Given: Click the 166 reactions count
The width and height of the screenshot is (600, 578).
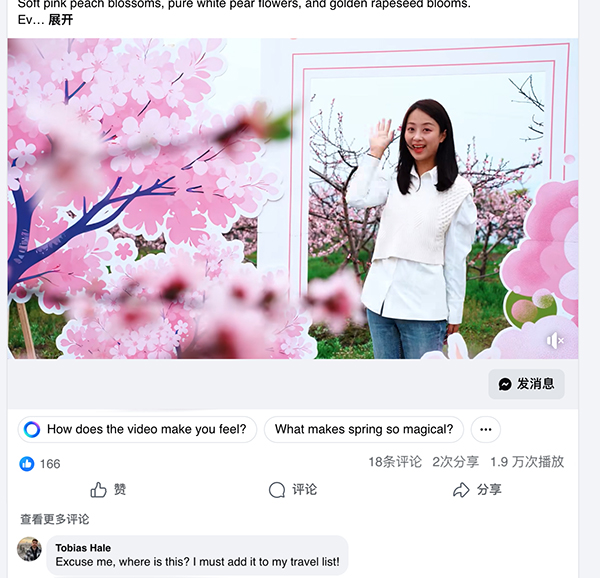Looking at the screenshot, I should (50, 464).
